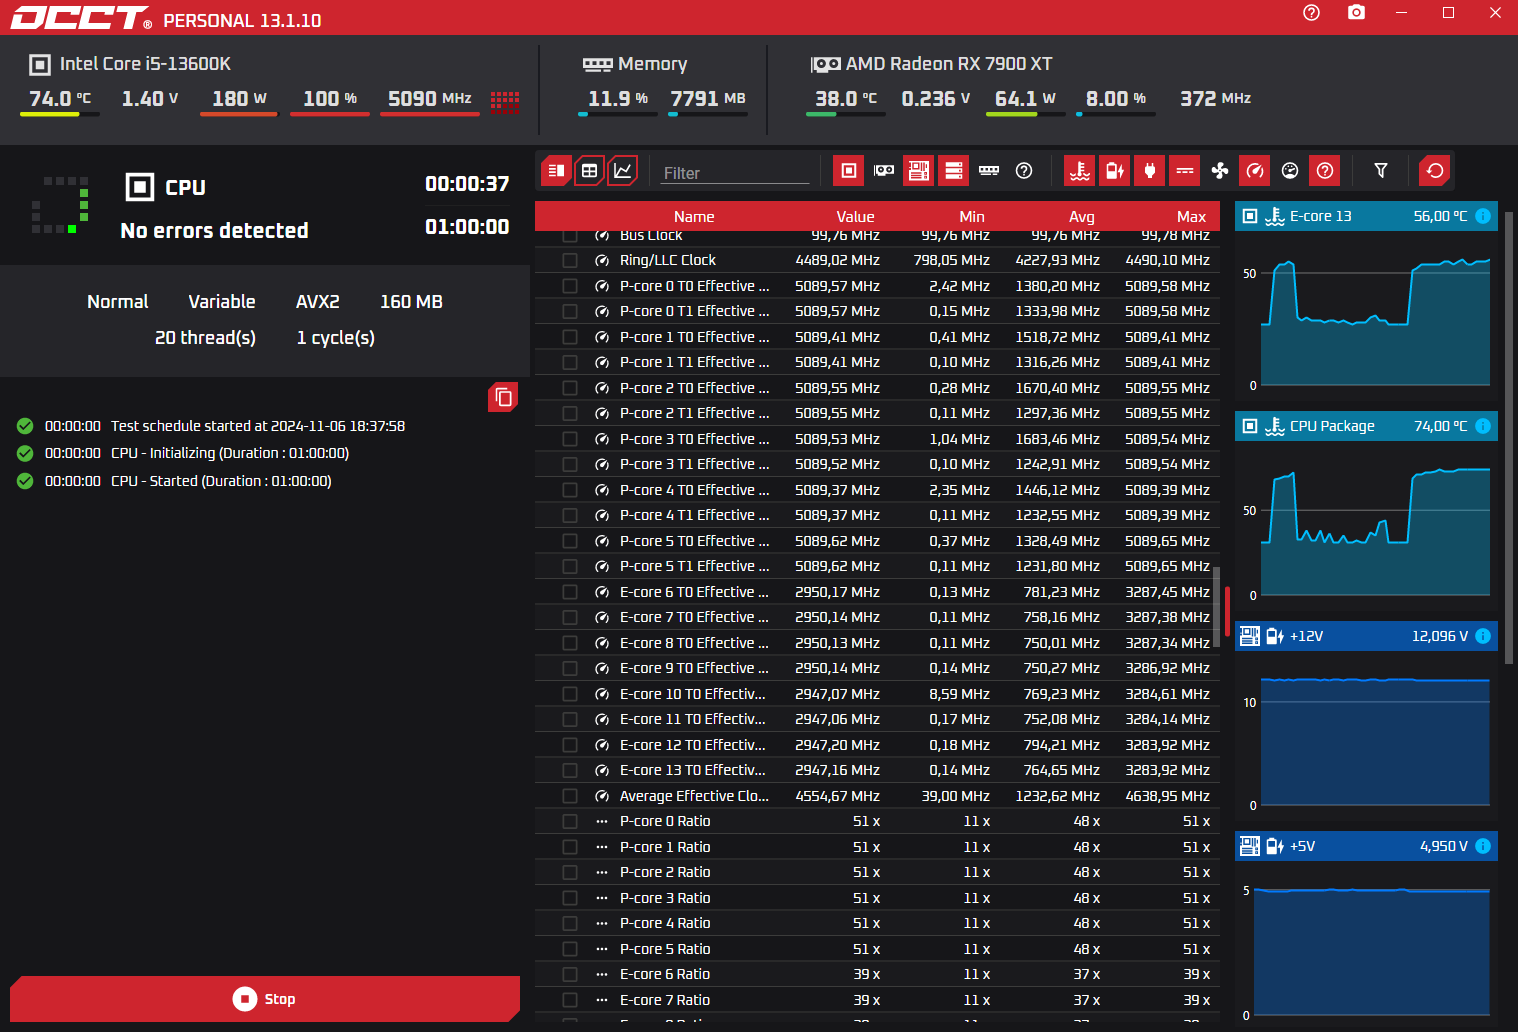This screenshot has width=1518, height=1032.
Task: Switch to the list view layout icon
Action: point(556,171)
